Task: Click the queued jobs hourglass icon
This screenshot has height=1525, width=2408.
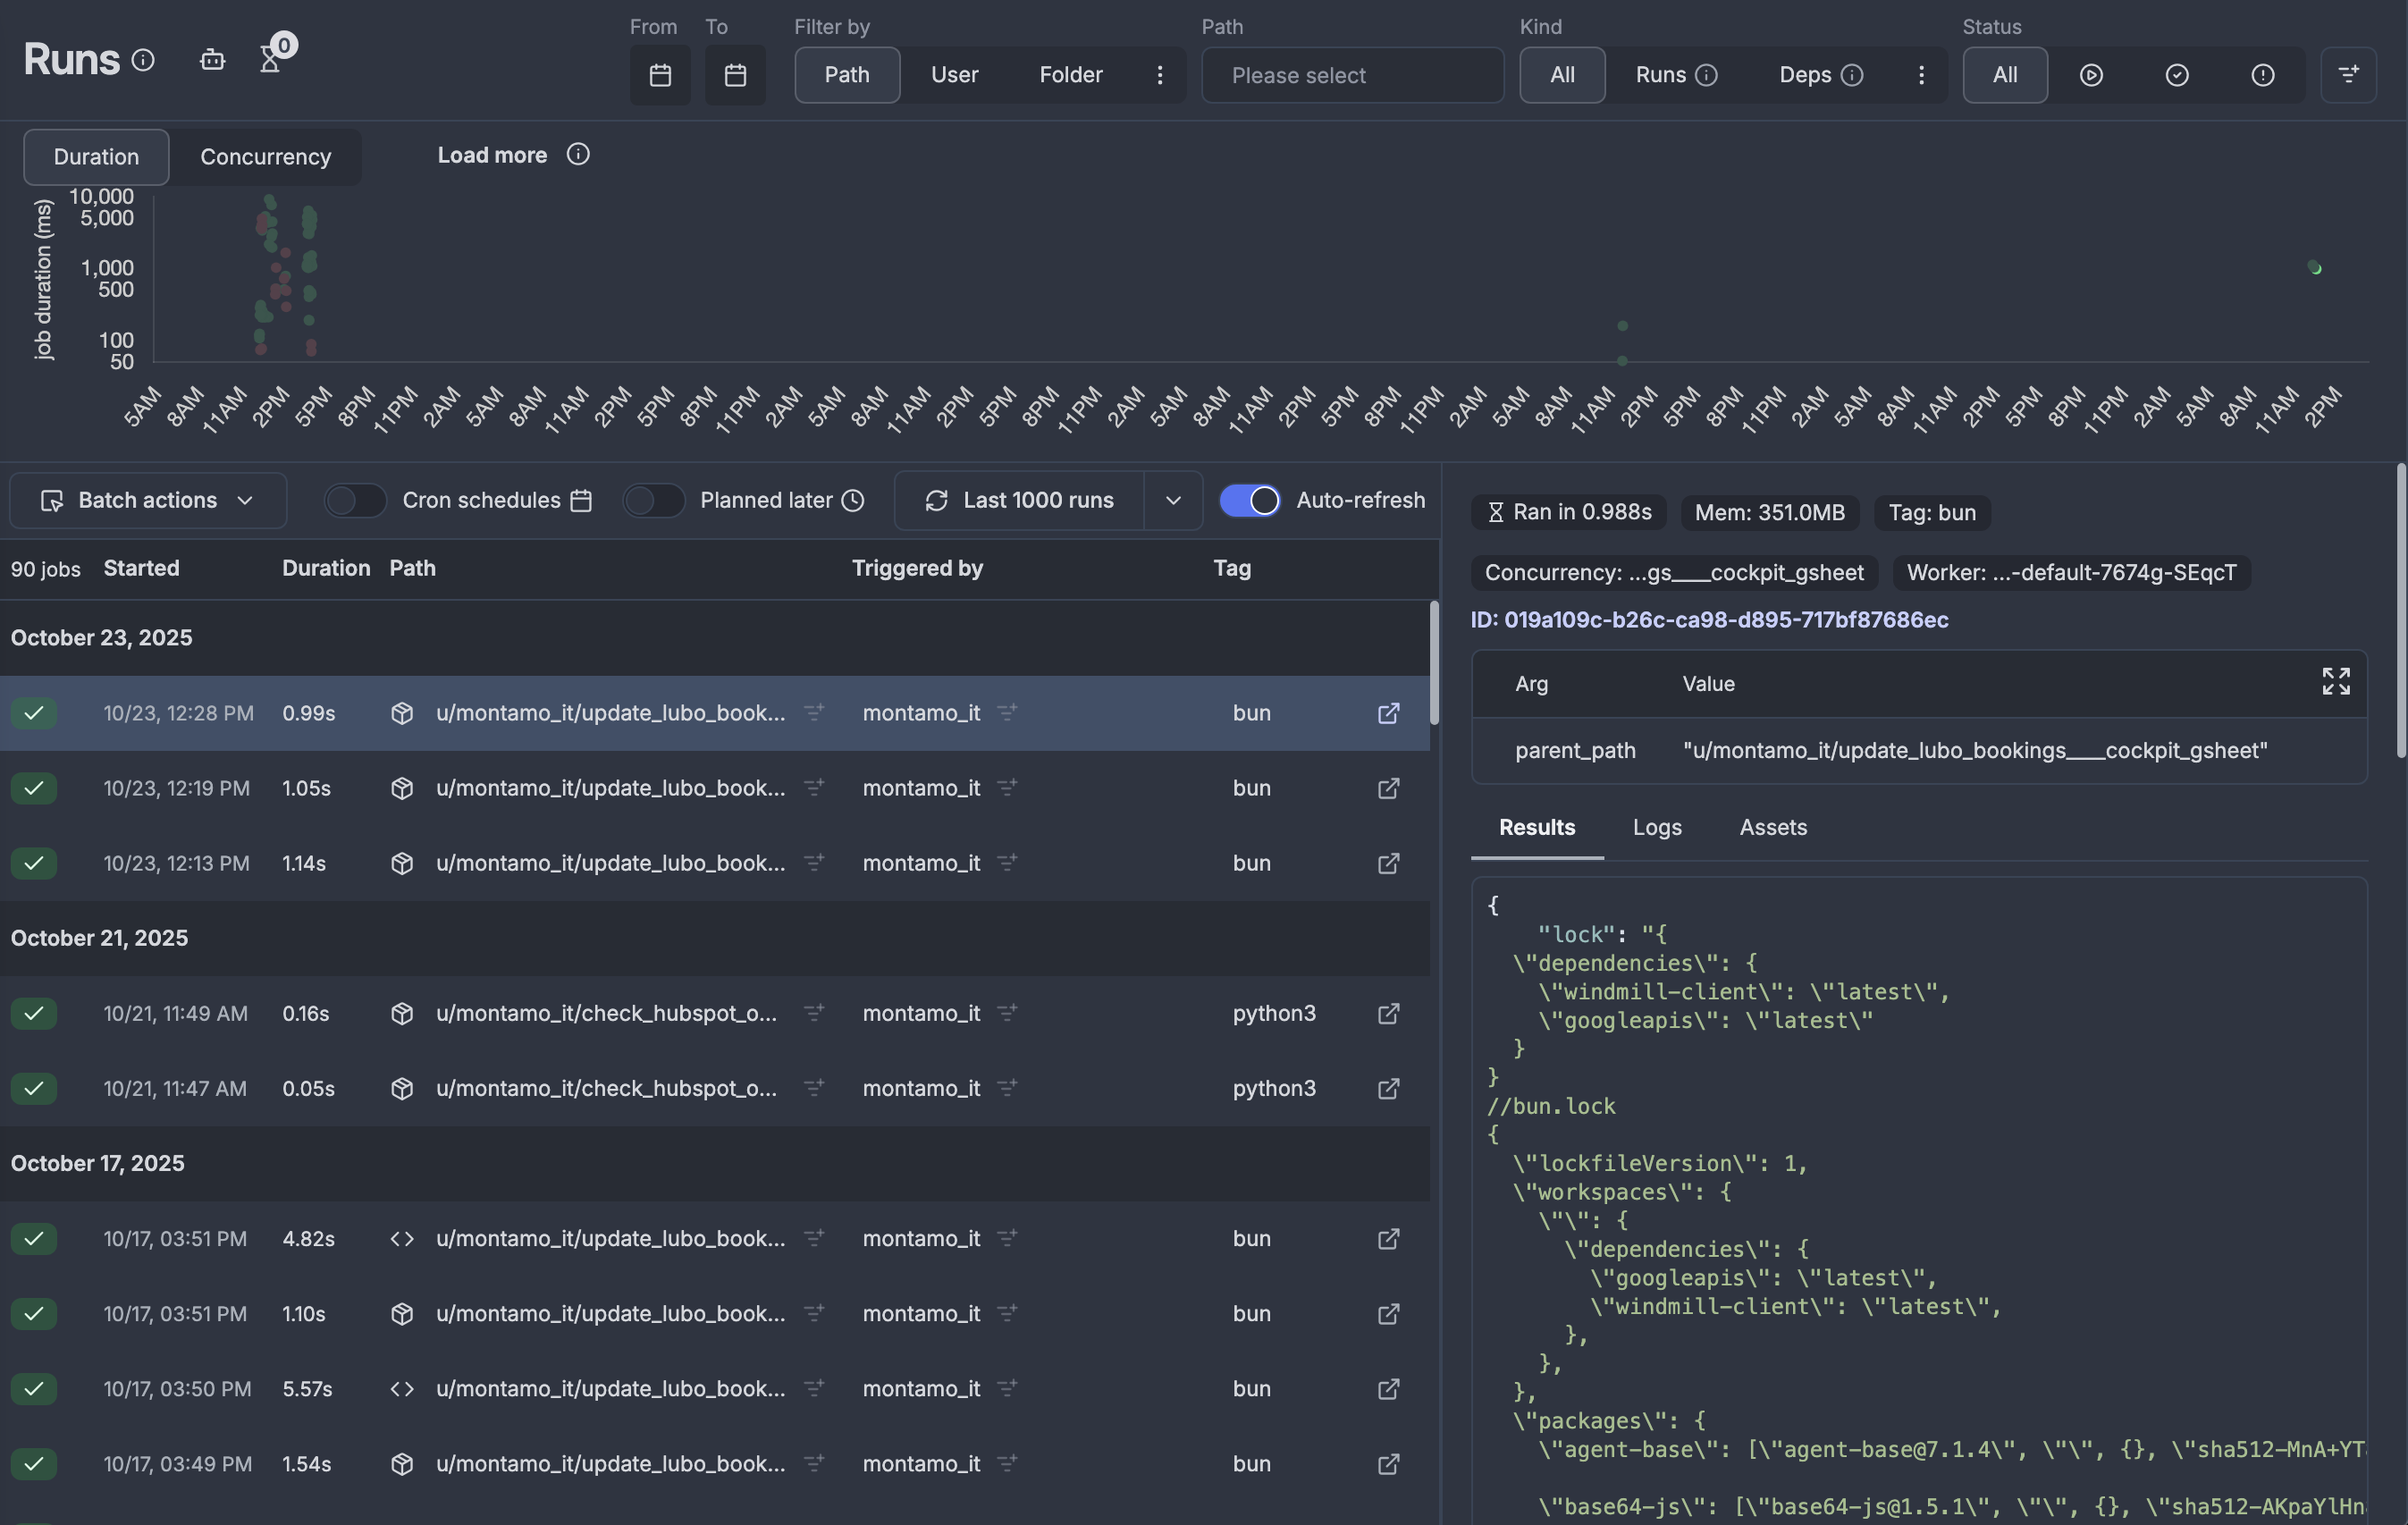Action: 270,61
